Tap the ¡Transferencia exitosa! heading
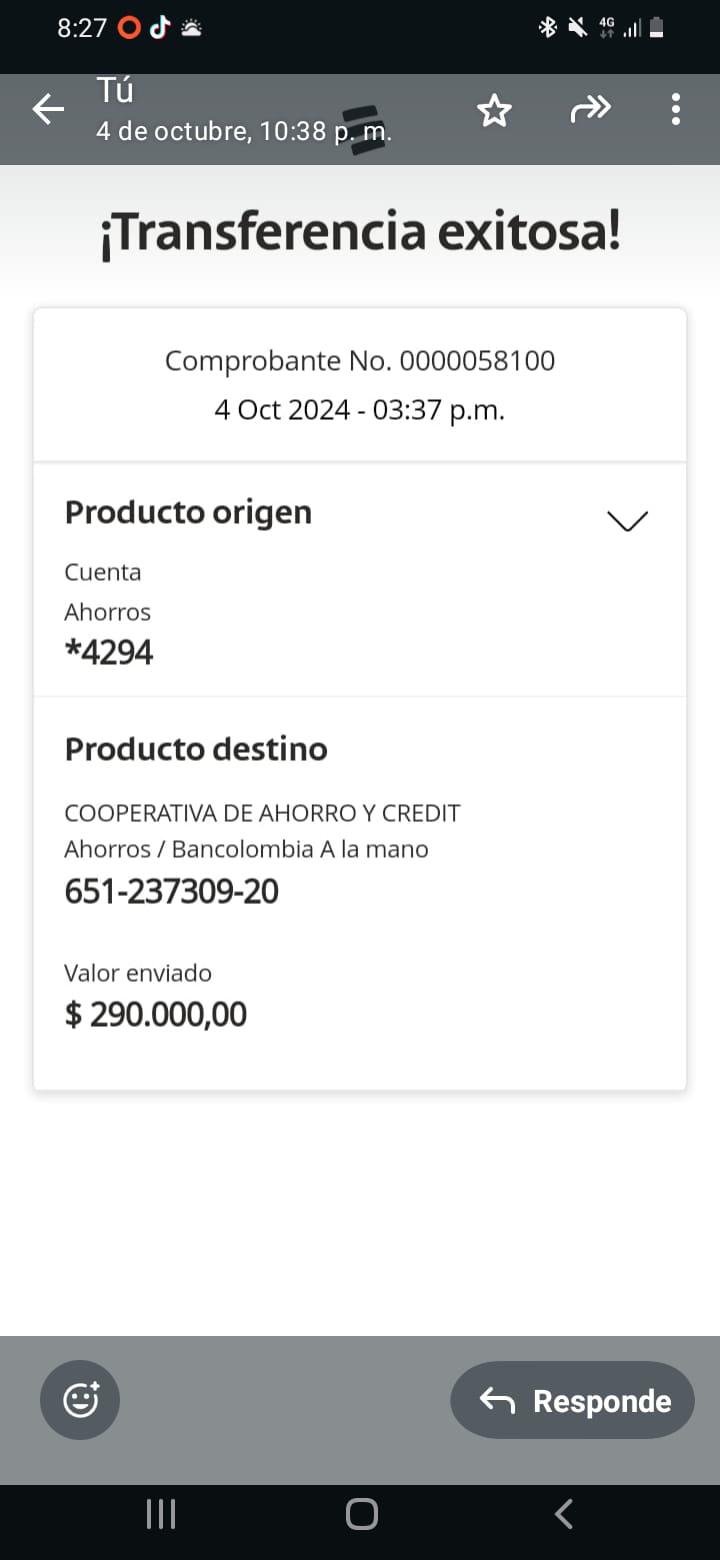 (360, 233)
